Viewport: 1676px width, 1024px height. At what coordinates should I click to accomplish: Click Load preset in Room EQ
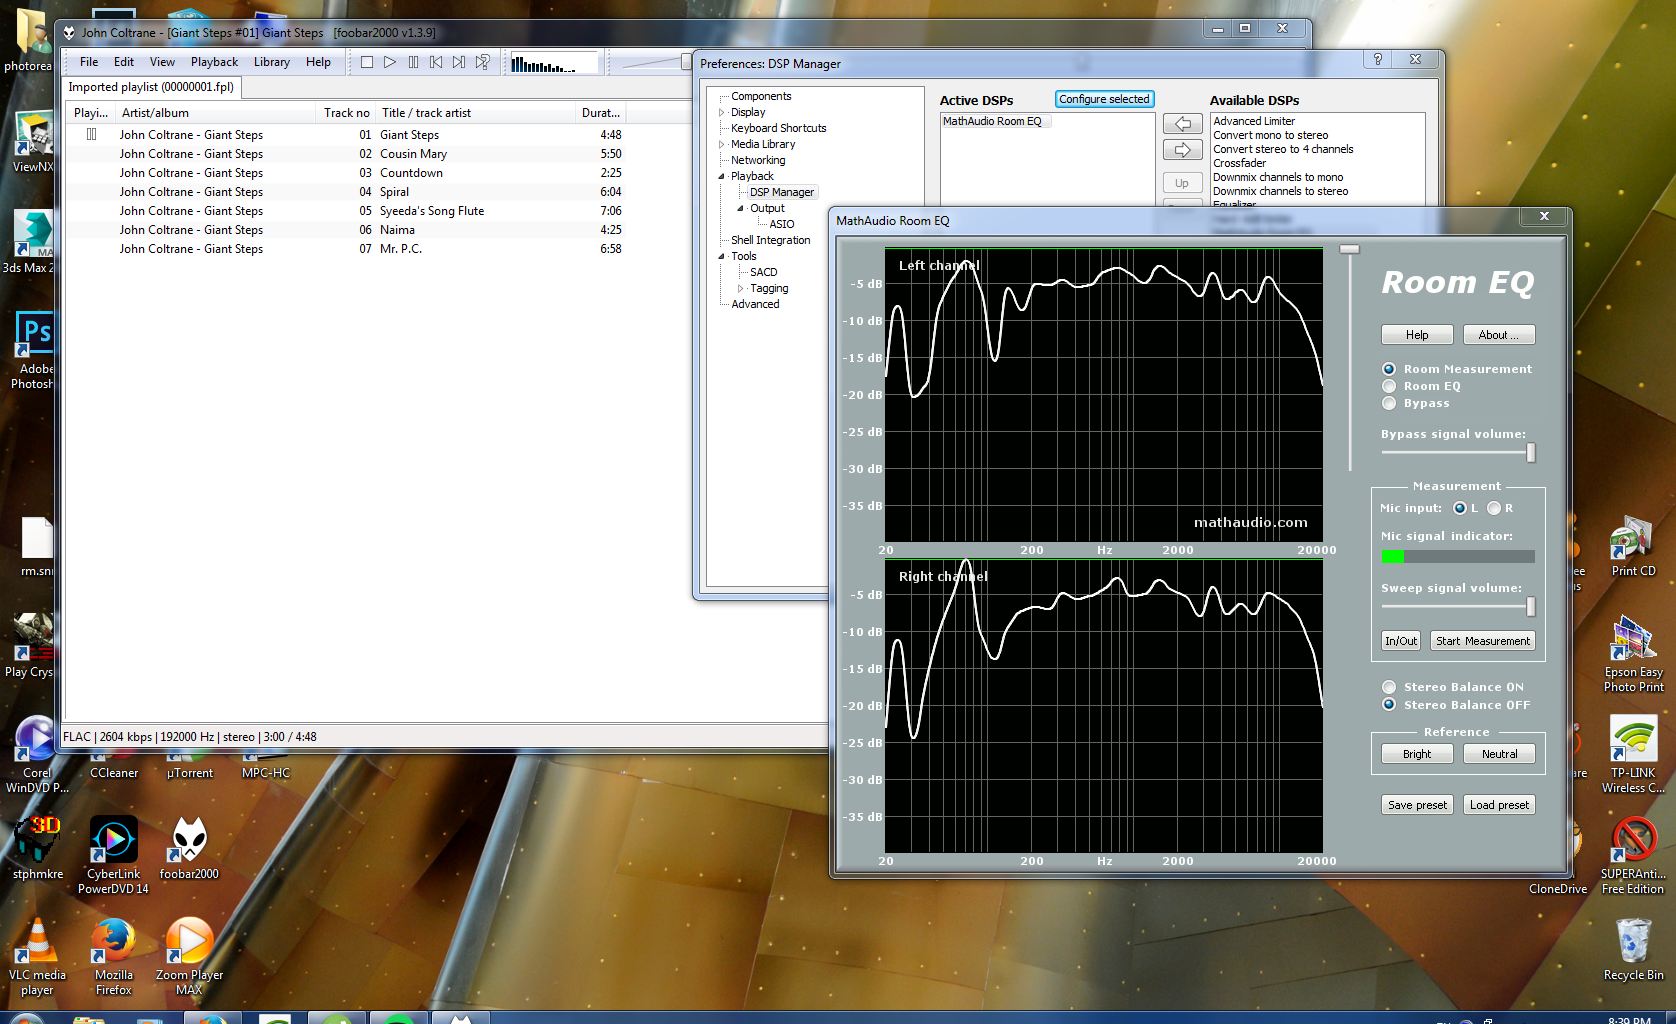[1499, 805]
